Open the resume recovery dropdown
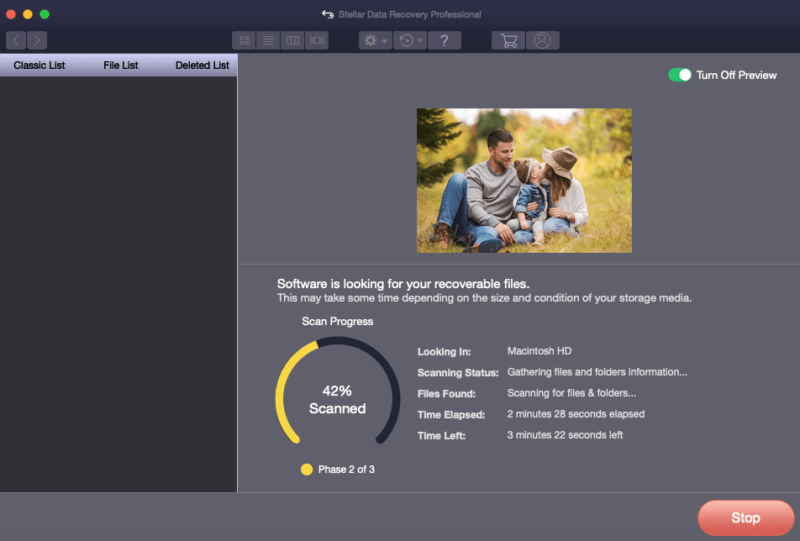Screen dimensions: 800x541 [410, 40]
